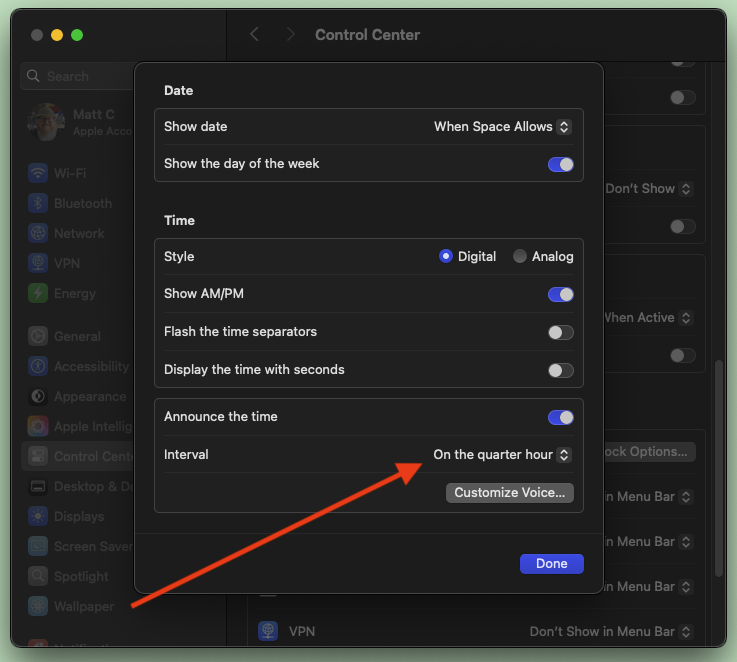Click the Network globe icon
The image size is (737, 662).
click(38, 233)
